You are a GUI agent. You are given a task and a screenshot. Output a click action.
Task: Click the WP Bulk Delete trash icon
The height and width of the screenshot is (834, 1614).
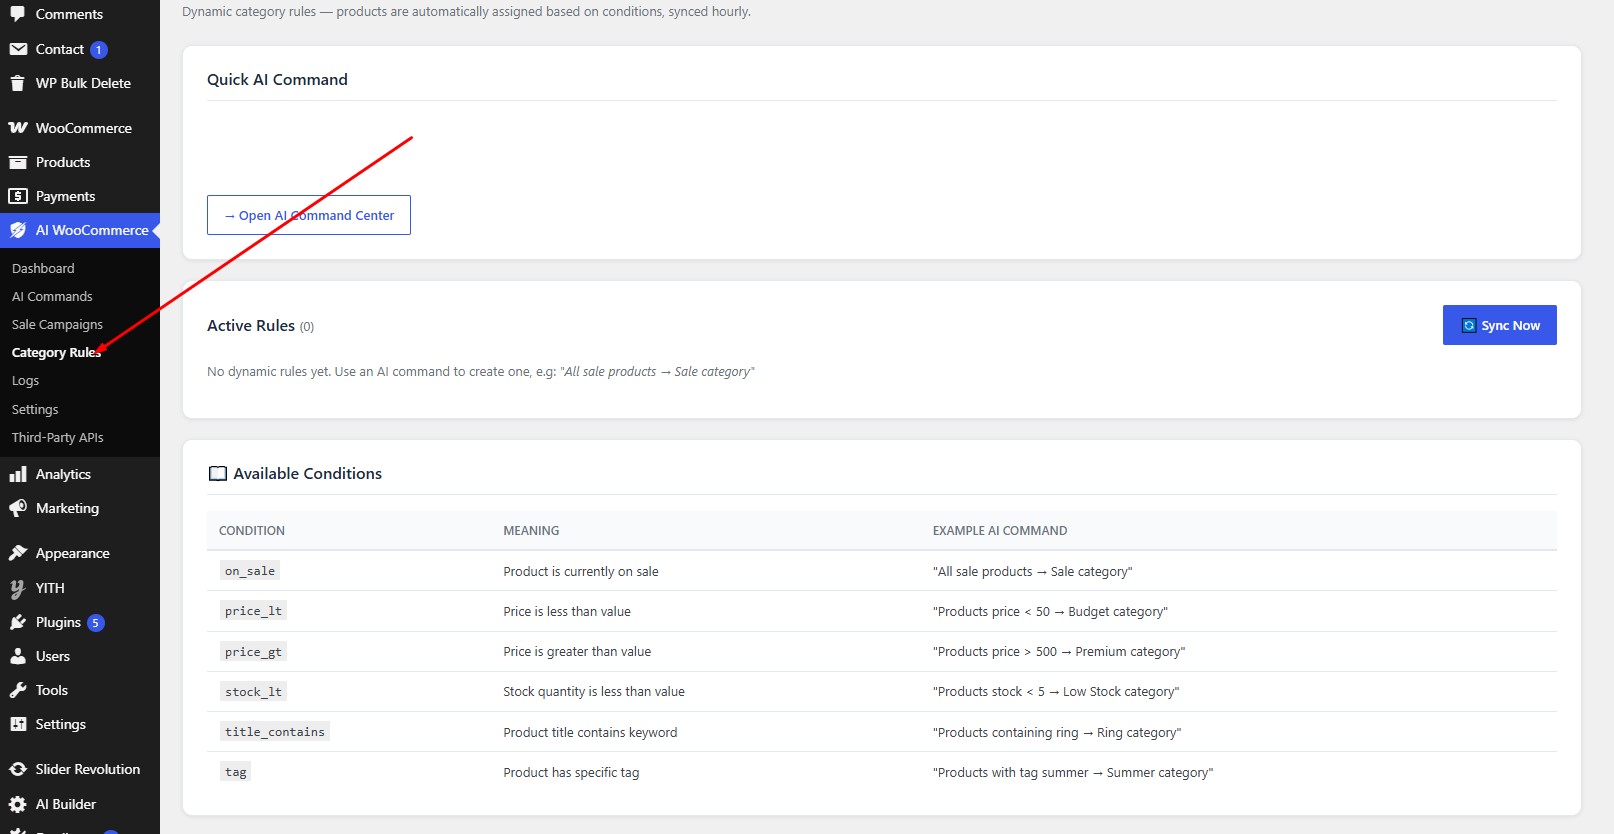(x=18, y=83)
